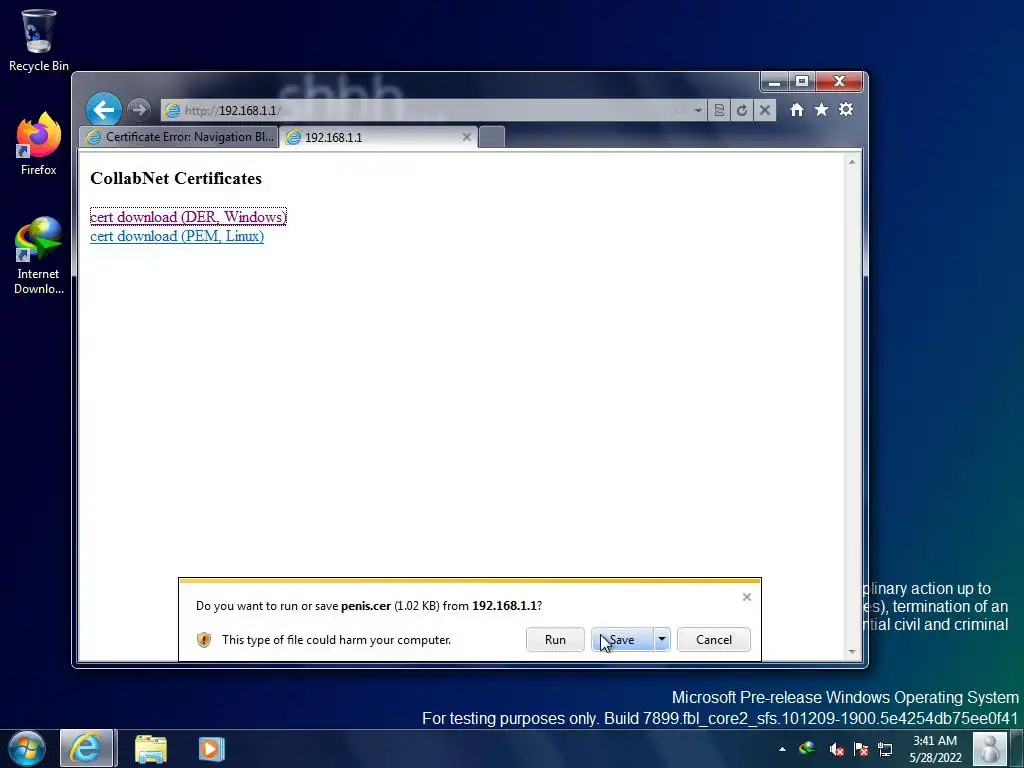Minimize the Internet Explorer window
This screenshot has width=1024, height=768.
(775, 82)
